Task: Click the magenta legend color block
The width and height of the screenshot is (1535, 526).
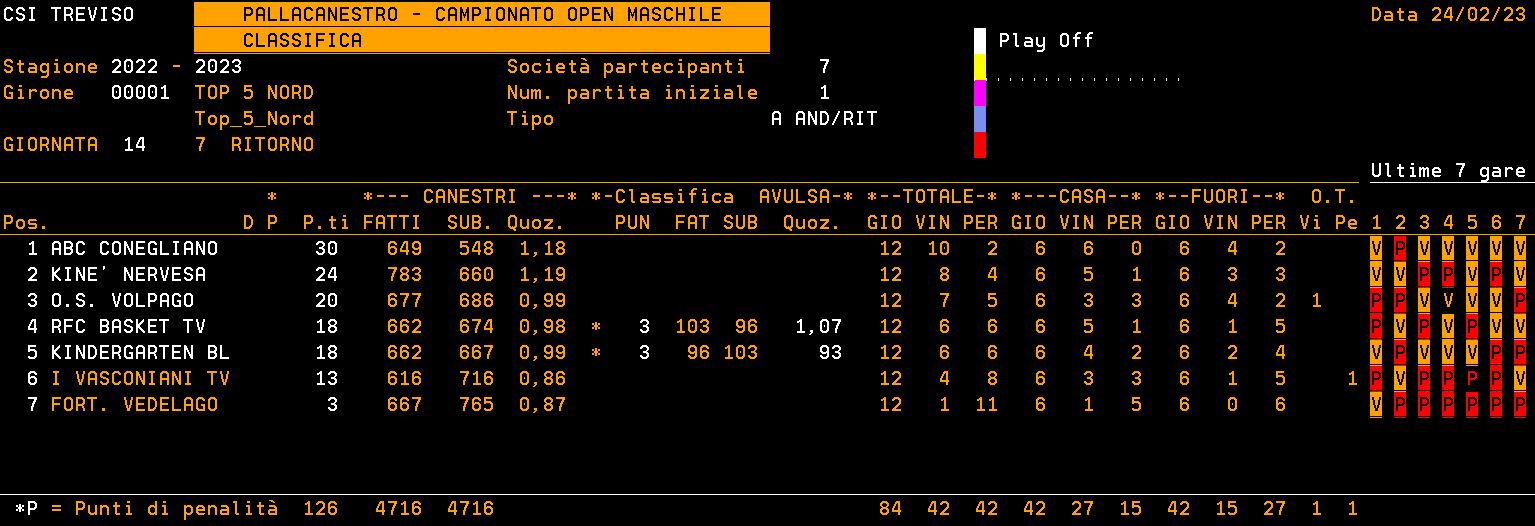Action: [x=980, y=93]
